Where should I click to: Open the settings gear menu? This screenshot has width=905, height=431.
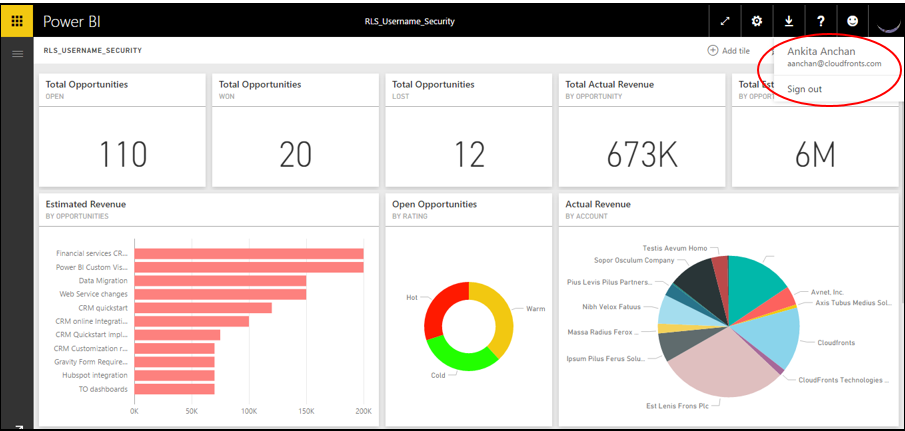[757, 21]
